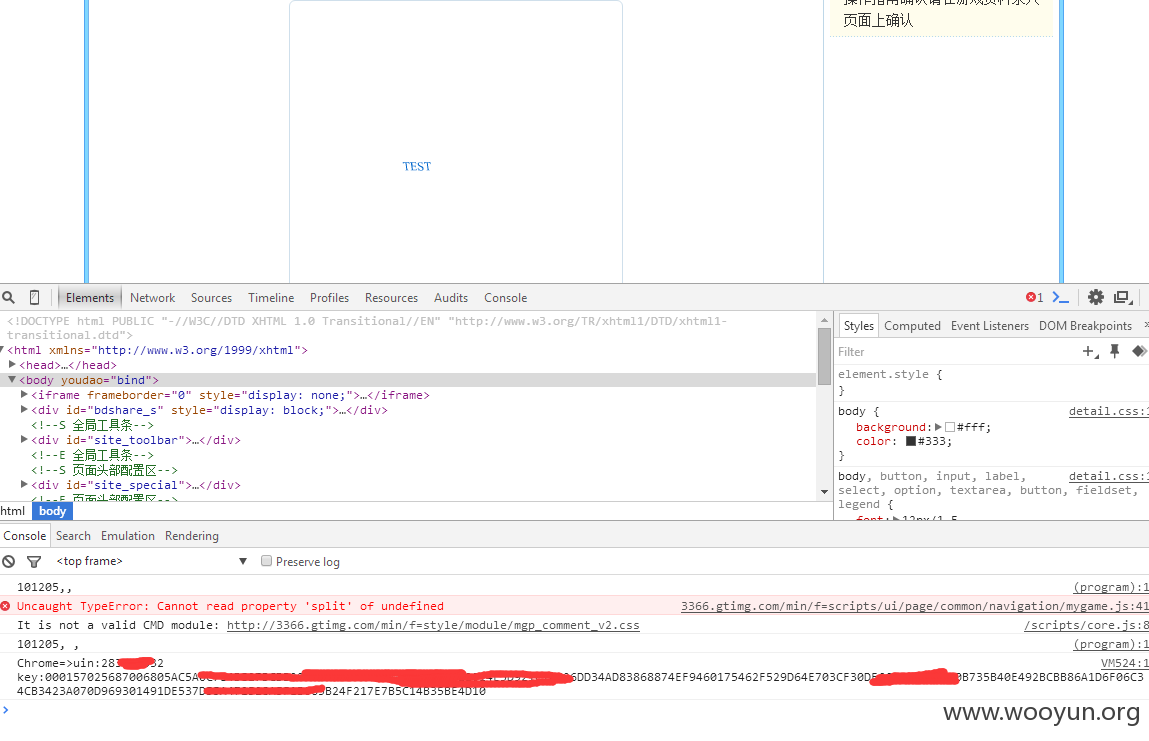Open detail.css link beside body rule
This screenshot has width=1149, height=741.
(1109, 411)
